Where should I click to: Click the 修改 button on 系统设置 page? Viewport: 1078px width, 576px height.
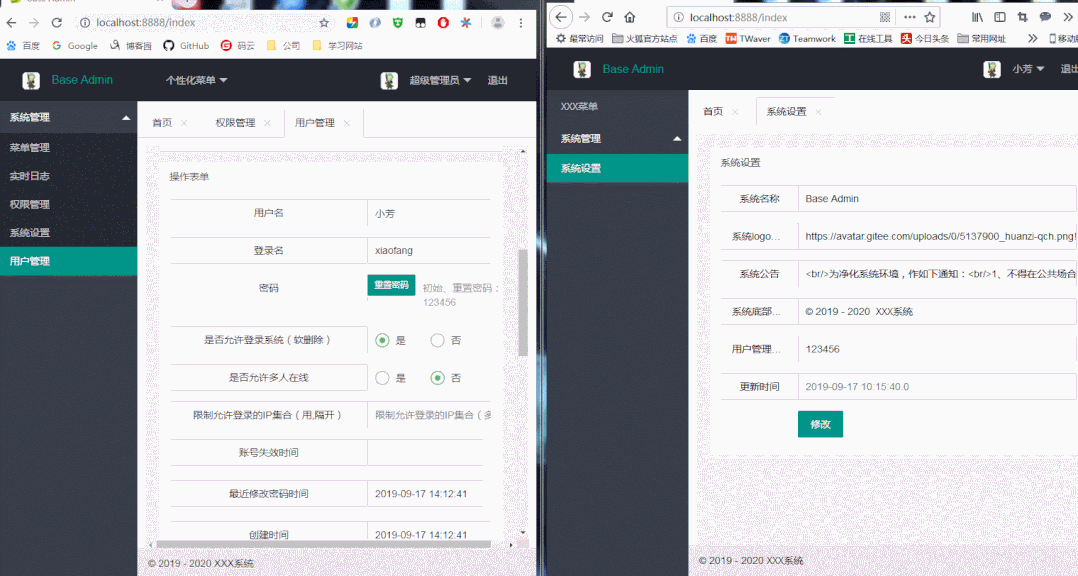[x=820, y=424]
